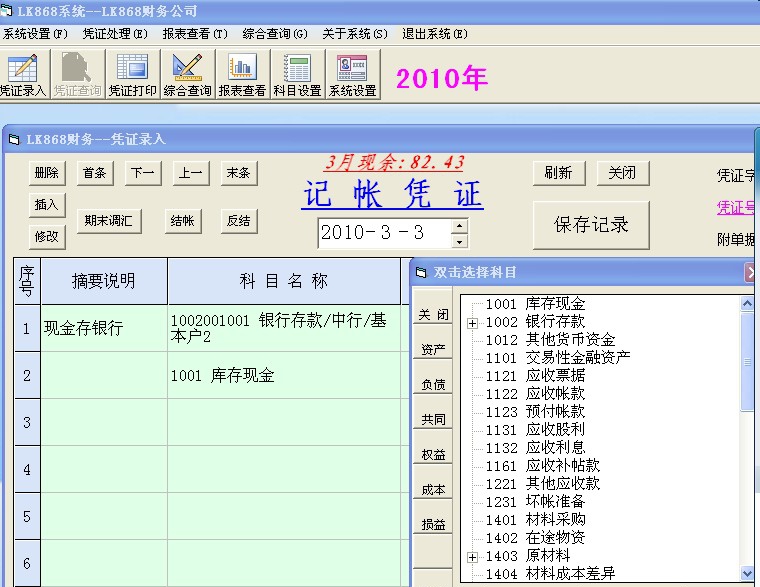
Task: Jump to last record with 末条
Action: tap(239, 173)
